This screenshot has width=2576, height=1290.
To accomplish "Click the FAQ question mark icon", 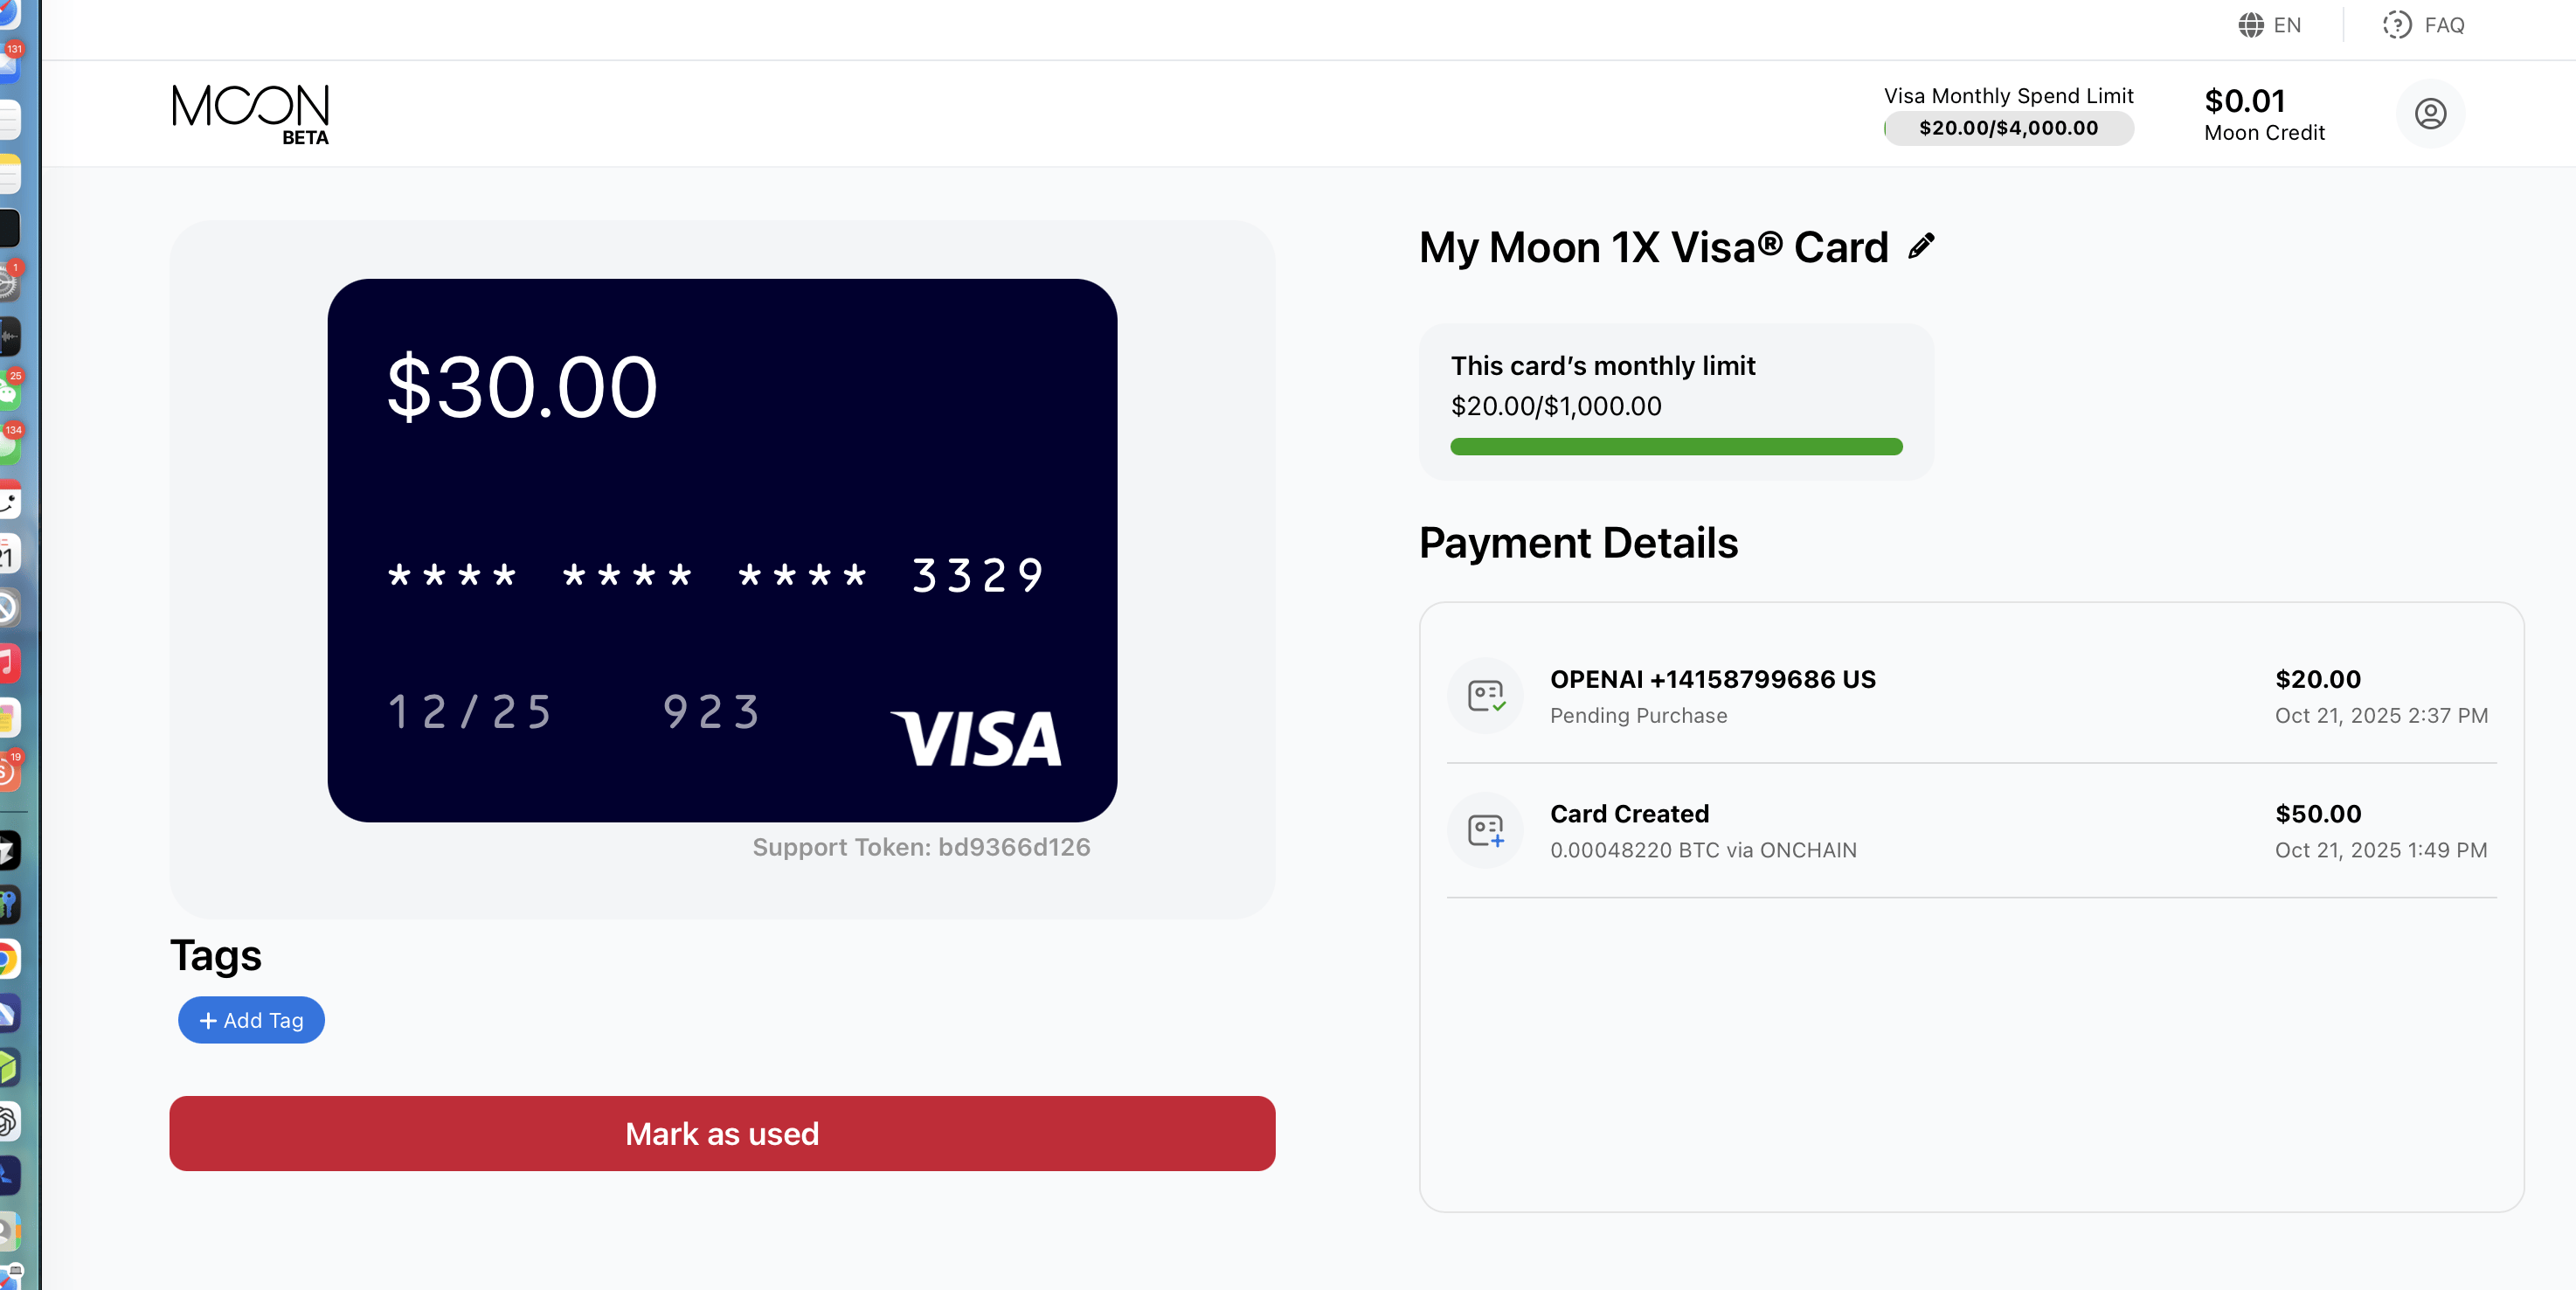I will tap(2396, 25).
